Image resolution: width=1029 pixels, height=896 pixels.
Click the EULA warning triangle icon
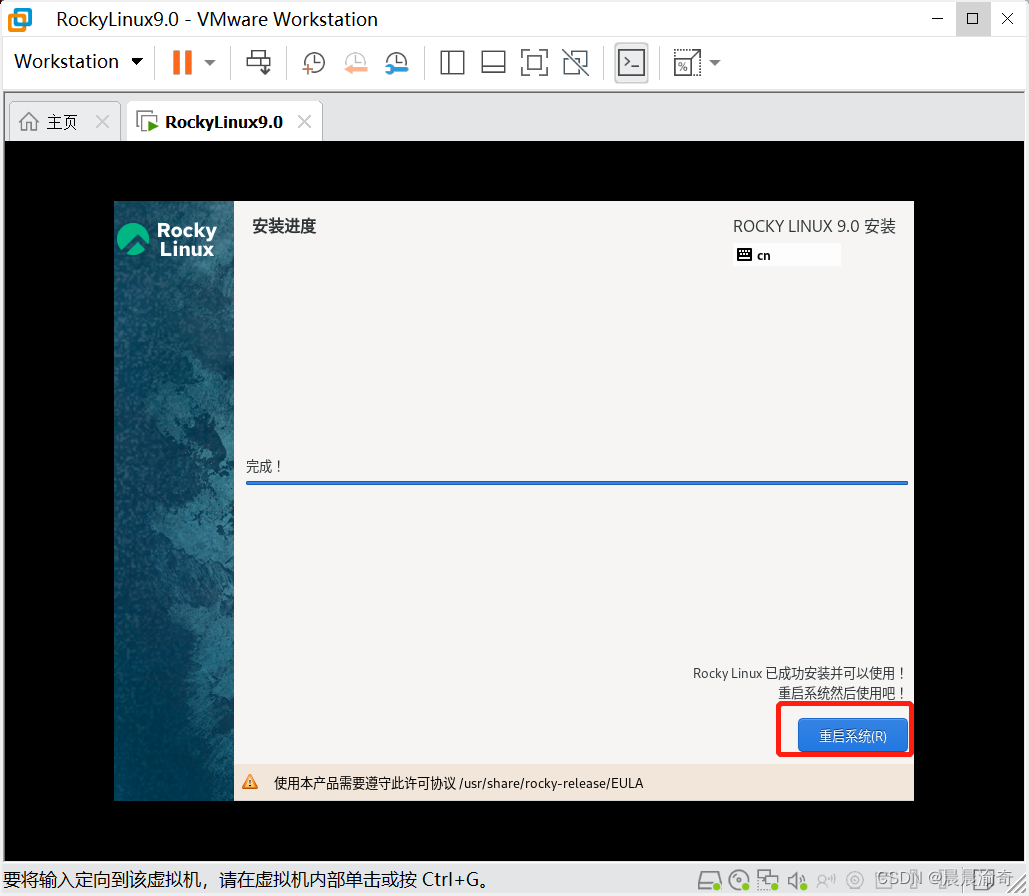tap(250, 782)
